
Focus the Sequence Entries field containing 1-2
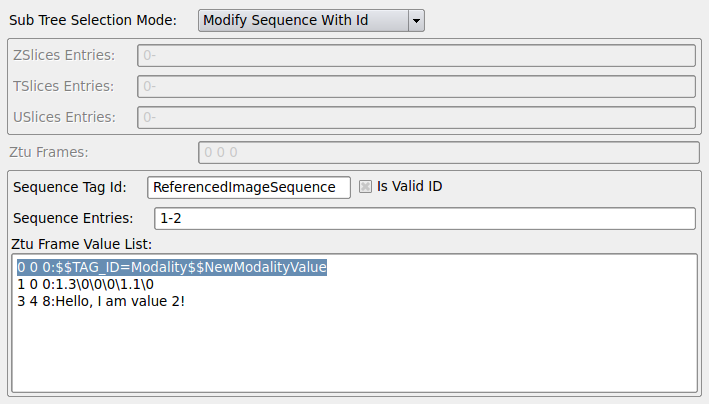pos(424,218)
